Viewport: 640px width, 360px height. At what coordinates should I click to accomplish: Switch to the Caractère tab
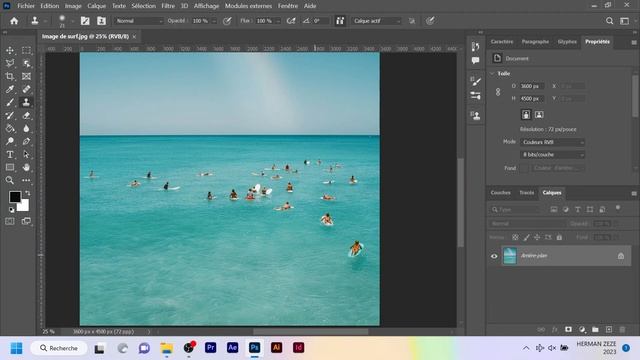(x=502, y=42)
